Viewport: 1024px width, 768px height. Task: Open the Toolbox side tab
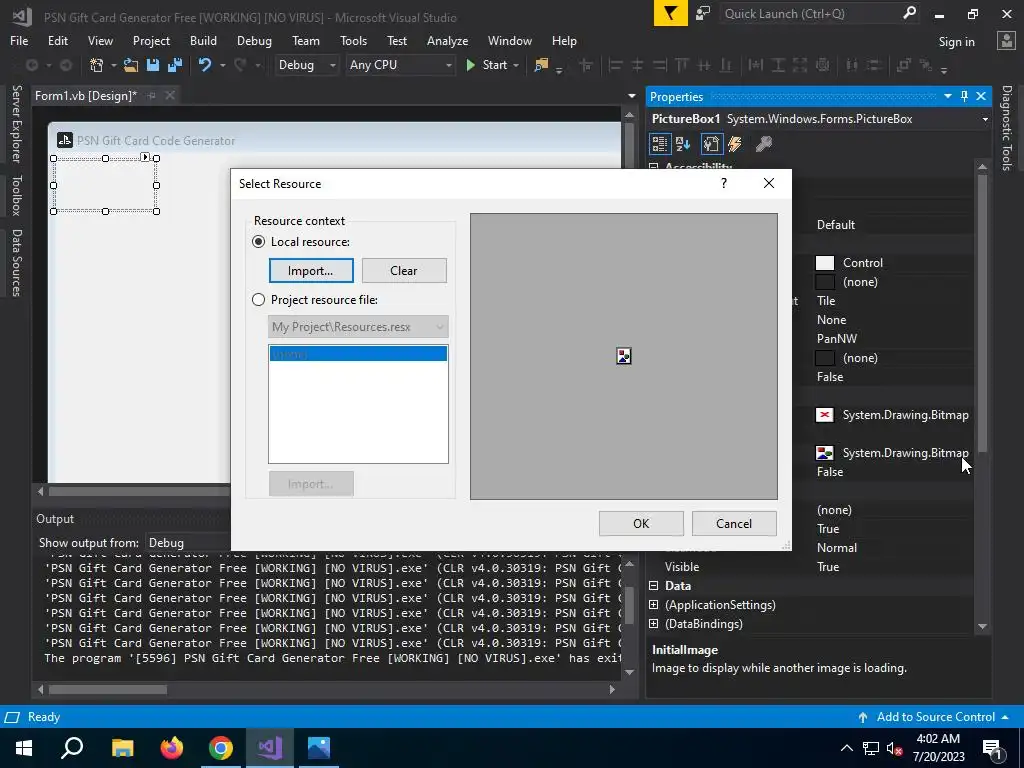16,195
